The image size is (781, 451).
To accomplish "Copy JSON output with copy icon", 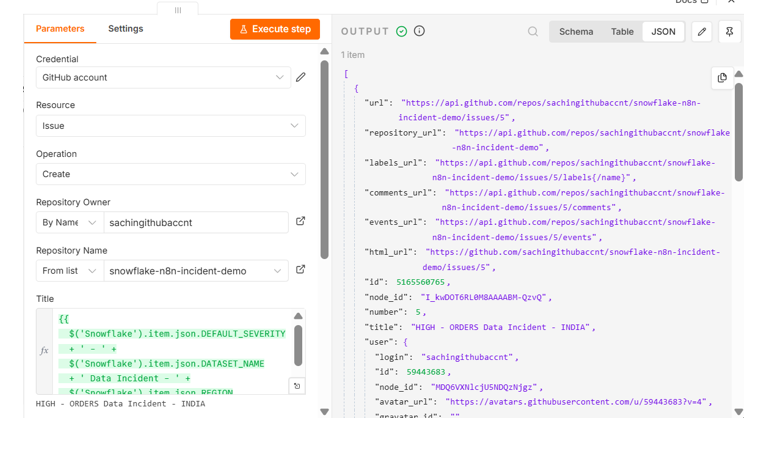I will pyautogui.click(x=722, y=78).
